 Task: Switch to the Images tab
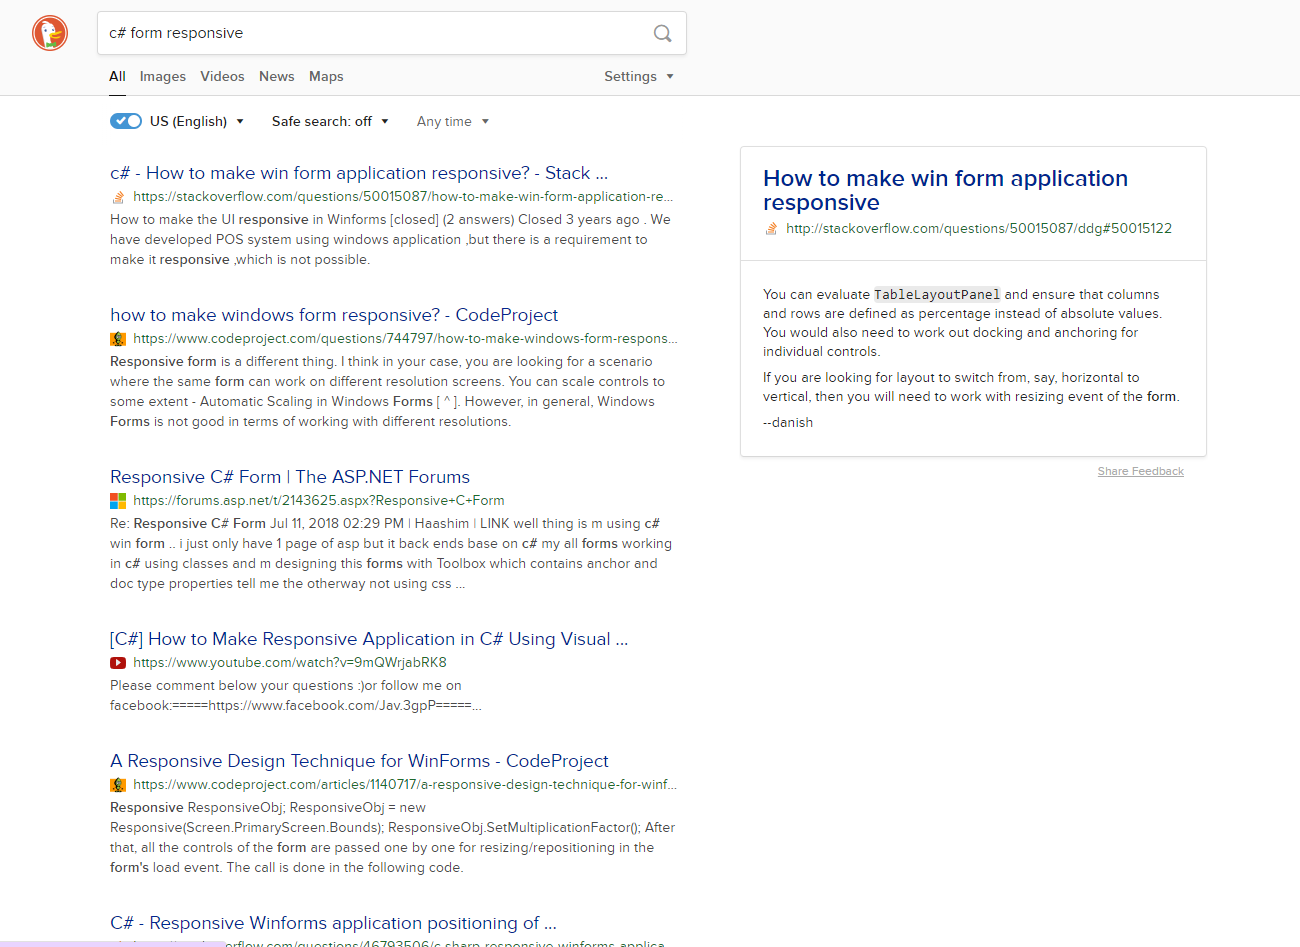coord(163,76)
